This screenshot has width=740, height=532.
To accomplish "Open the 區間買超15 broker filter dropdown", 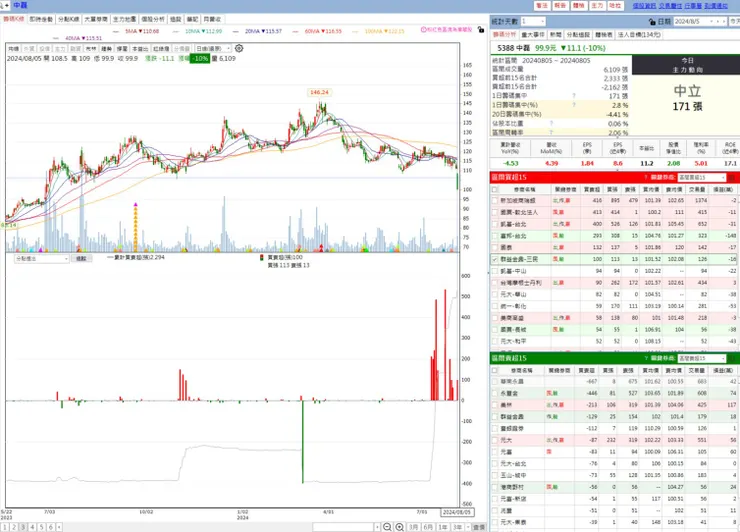I will coord(702,177).
